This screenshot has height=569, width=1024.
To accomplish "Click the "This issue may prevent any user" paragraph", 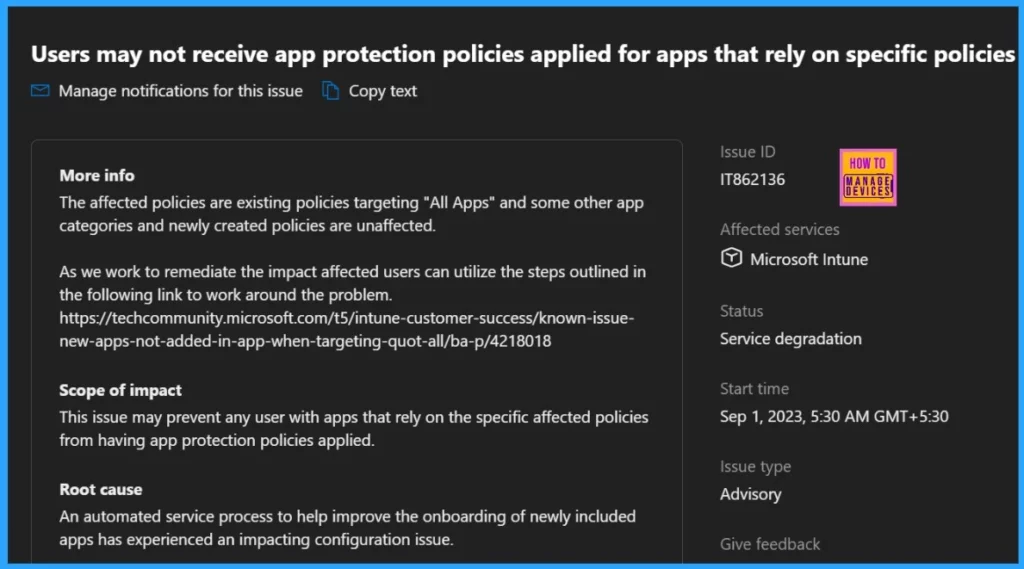I will [354, 429].
